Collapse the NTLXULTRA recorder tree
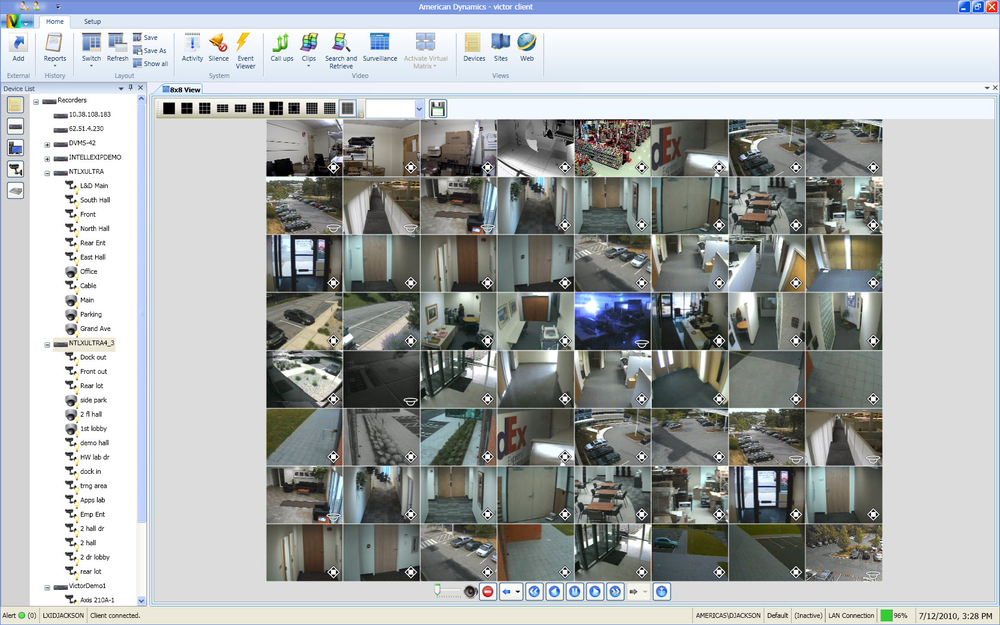 47,172
